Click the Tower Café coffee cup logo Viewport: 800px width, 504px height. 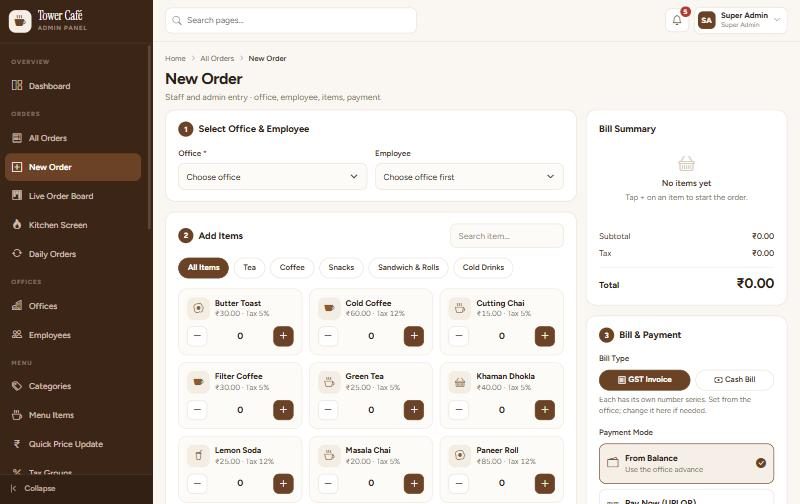tap(20, 21)
